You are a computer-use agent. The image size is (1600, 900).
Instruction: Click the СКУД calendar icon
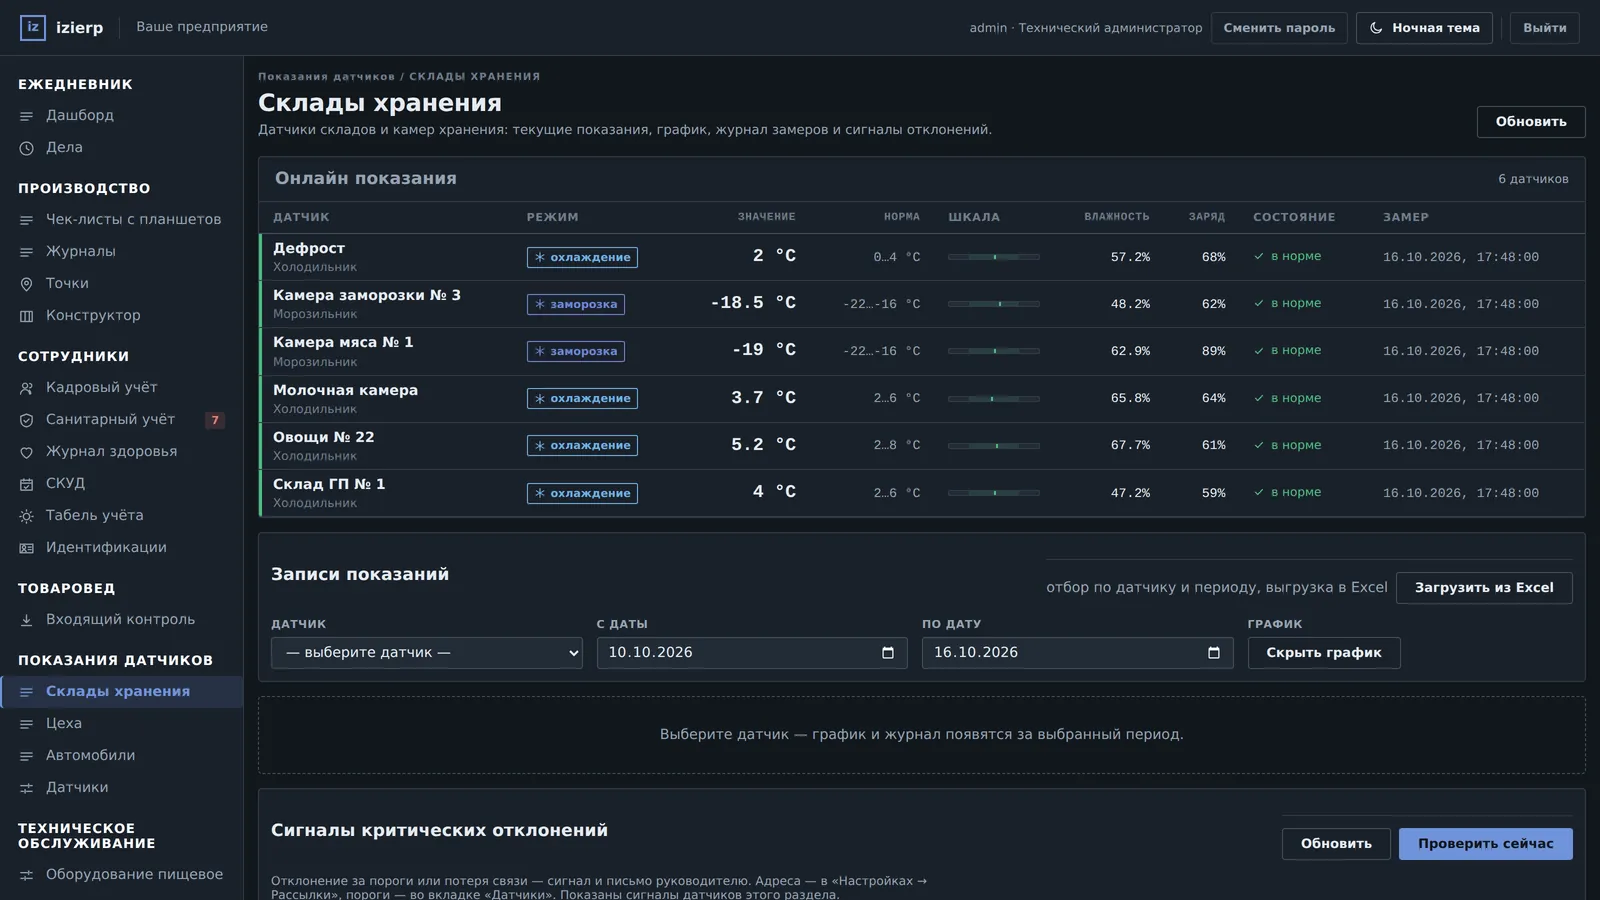(27, 484)
